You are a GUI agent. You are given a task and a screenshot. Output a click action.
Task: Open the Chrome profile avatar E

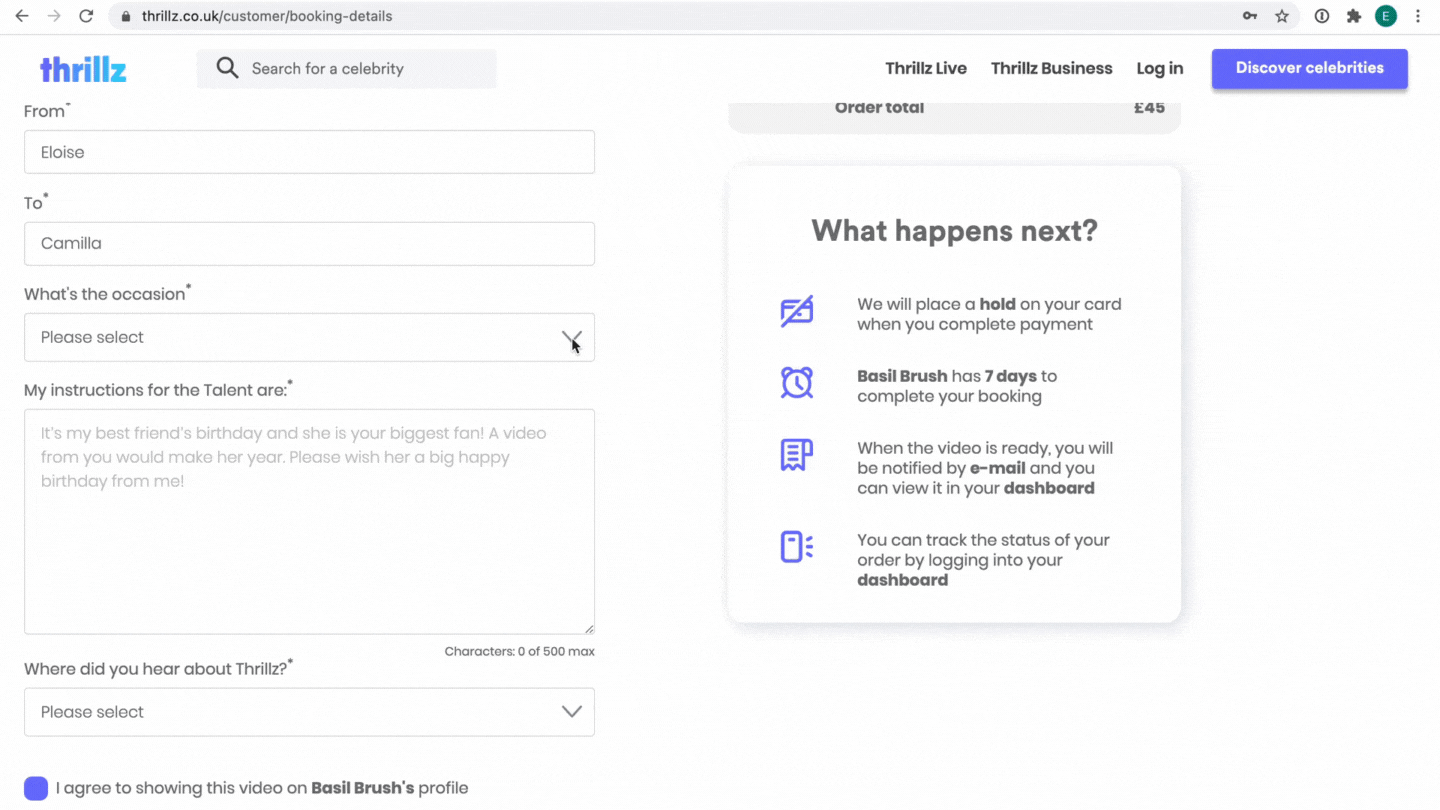[x=1386, y=16]
